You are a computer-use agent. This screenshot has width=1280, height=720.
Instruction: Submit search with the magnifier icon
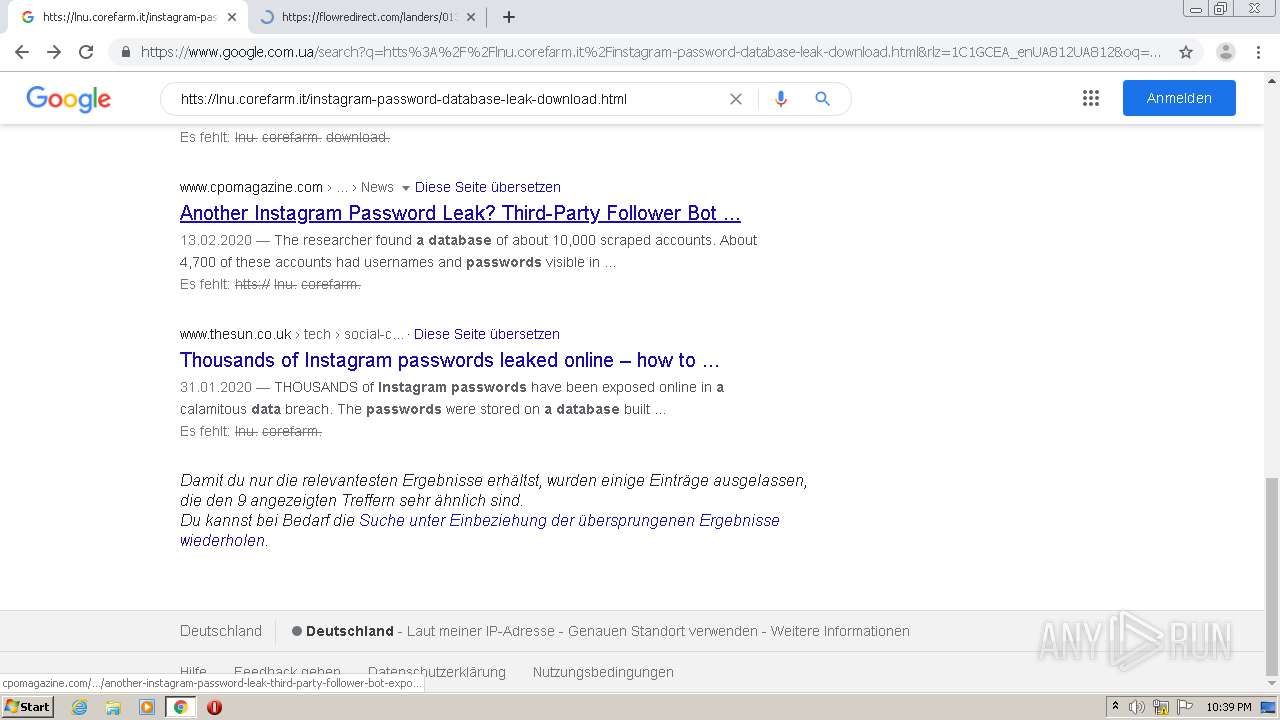[822, 99]
